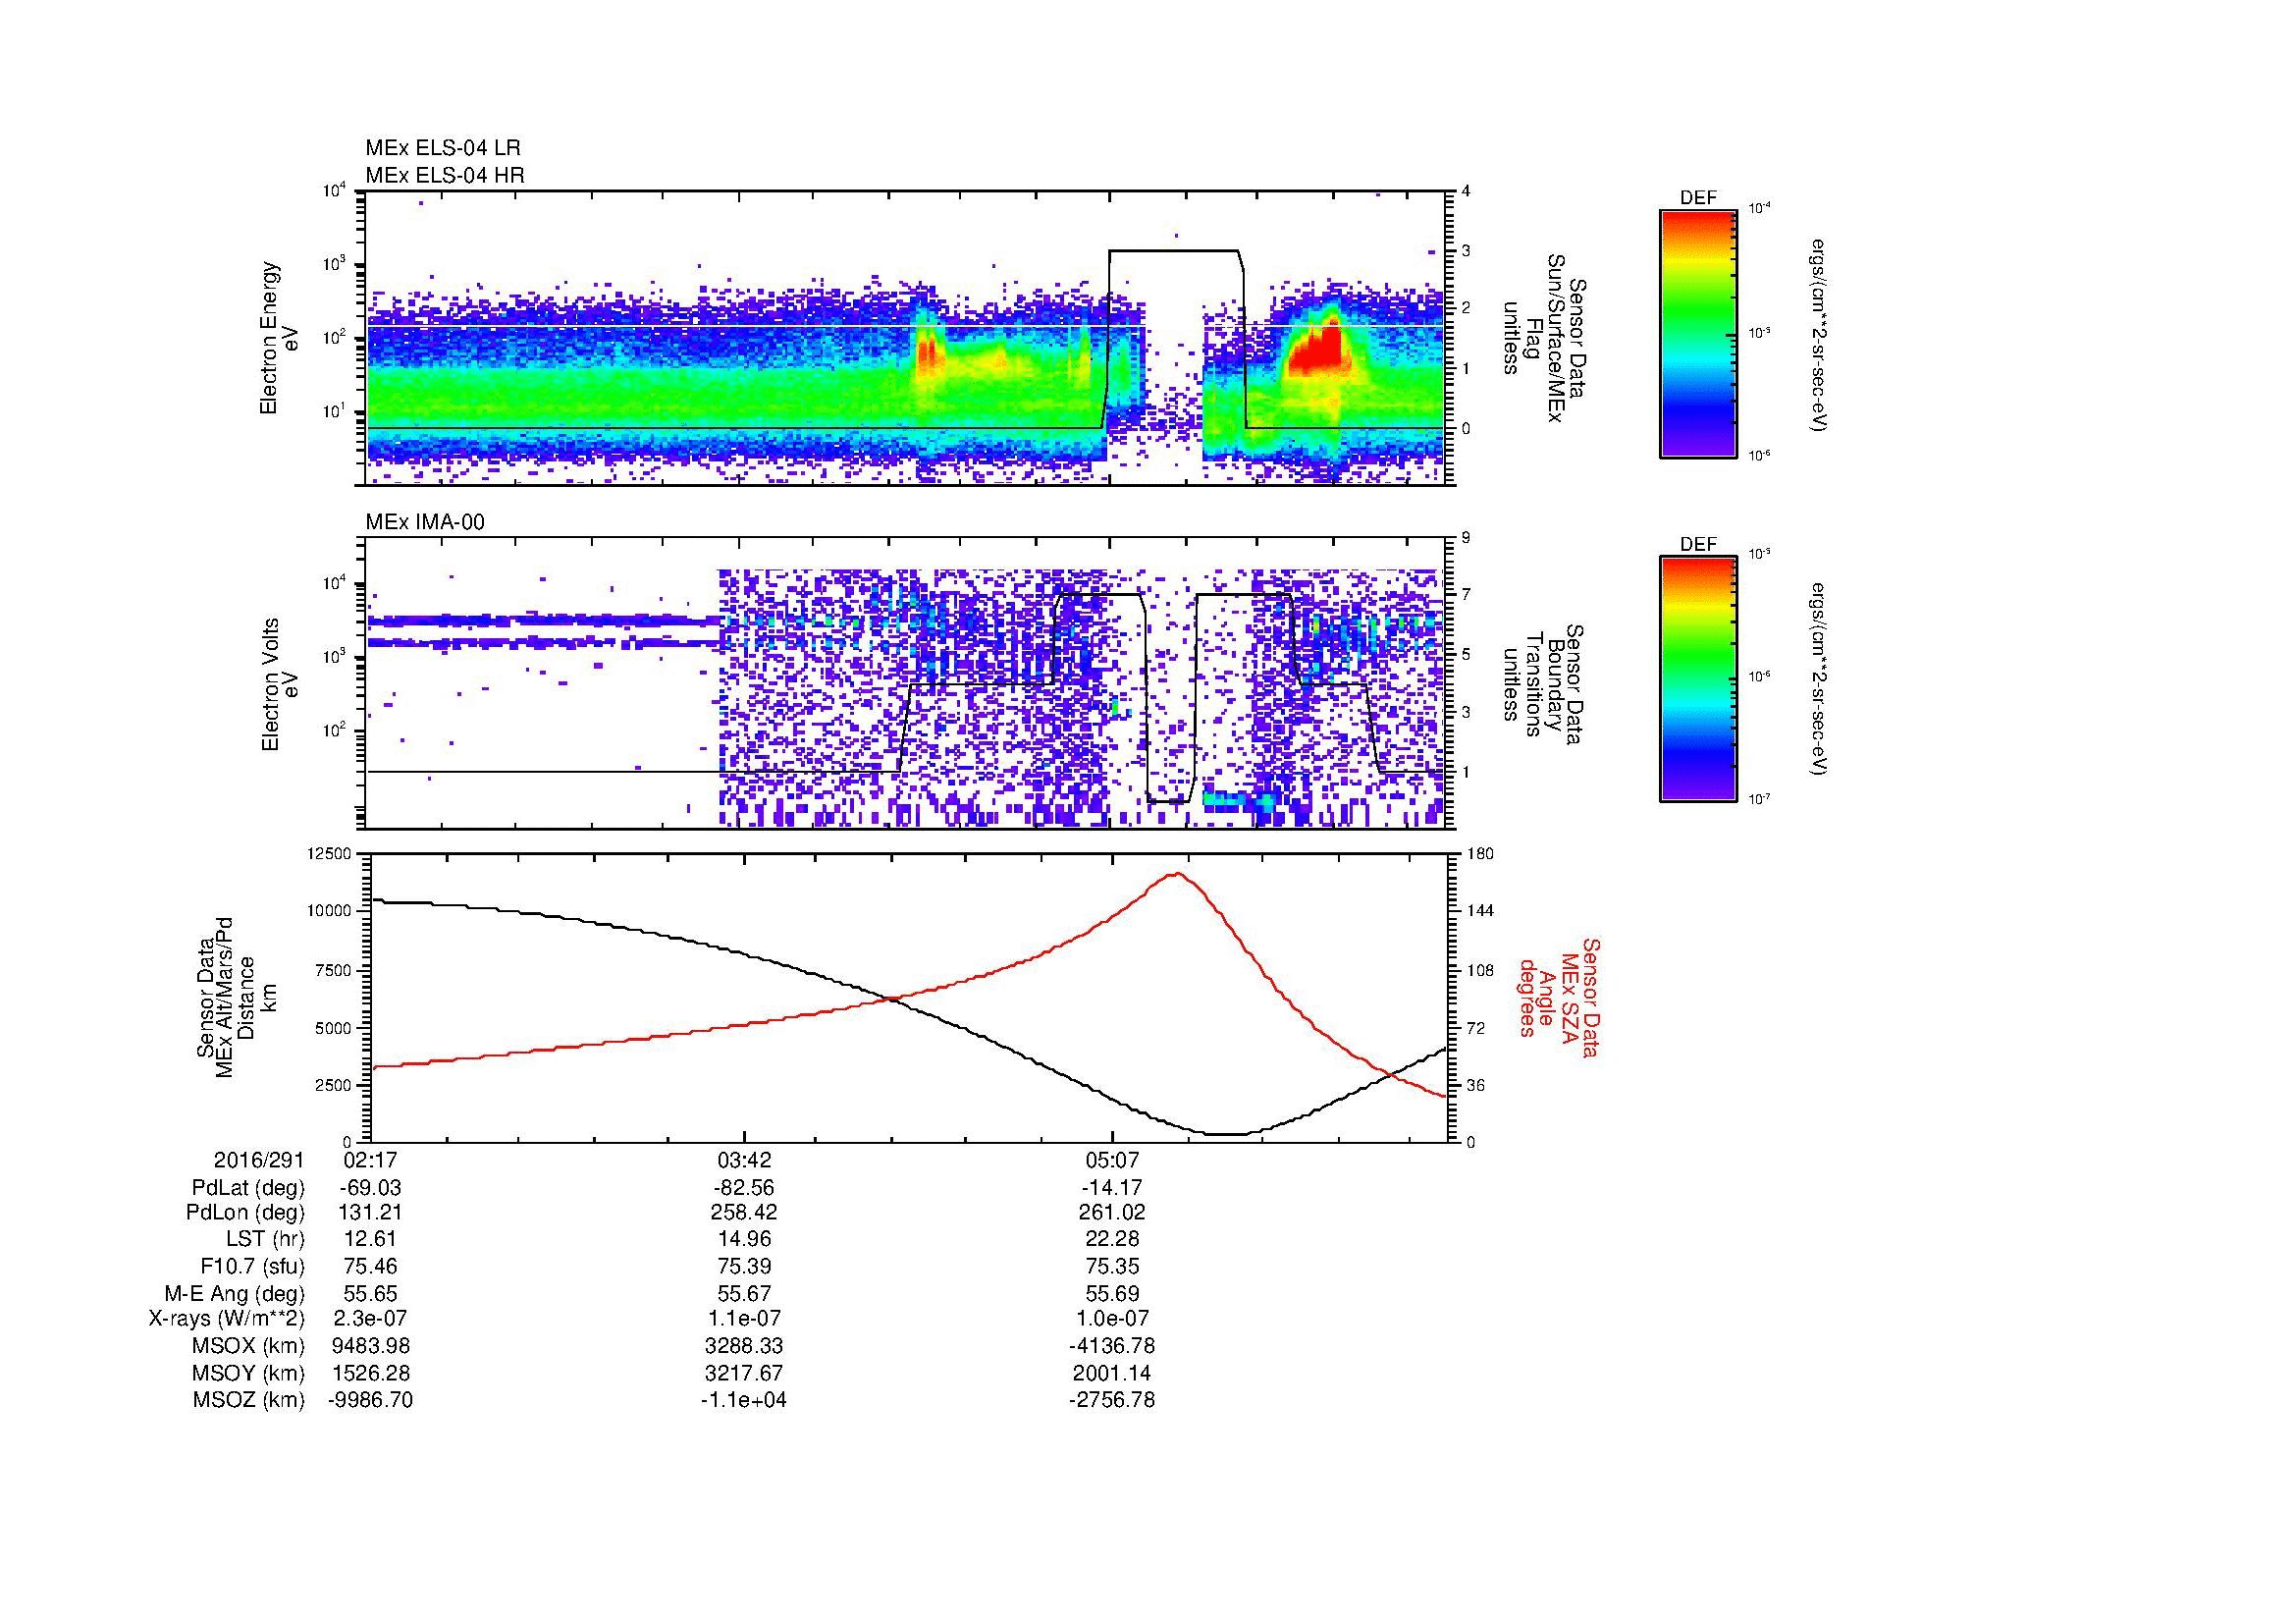
Task: Click the MSOZ value -1.1e+04
Action: point(744,1400)
